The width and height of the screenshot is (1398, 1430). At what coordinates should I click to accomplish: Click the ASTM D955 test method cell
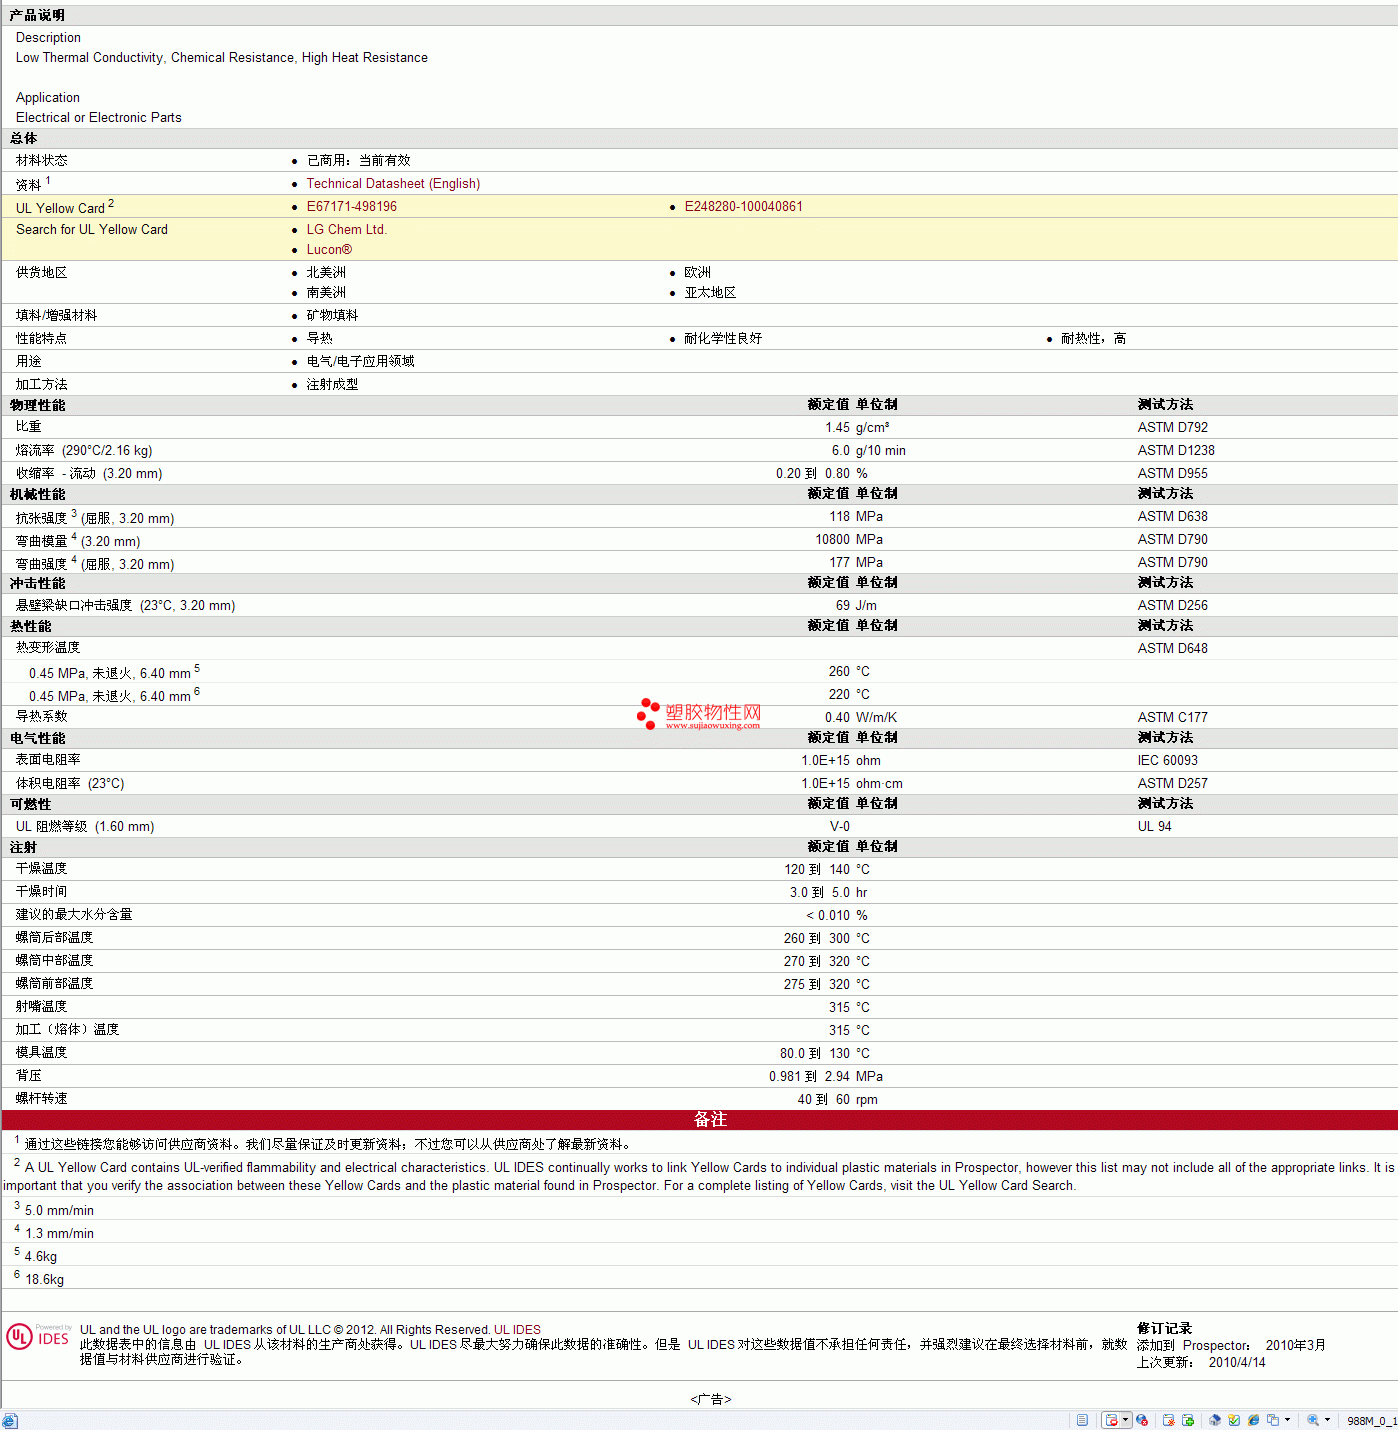pyautogui.click(x=1172, y=474)
